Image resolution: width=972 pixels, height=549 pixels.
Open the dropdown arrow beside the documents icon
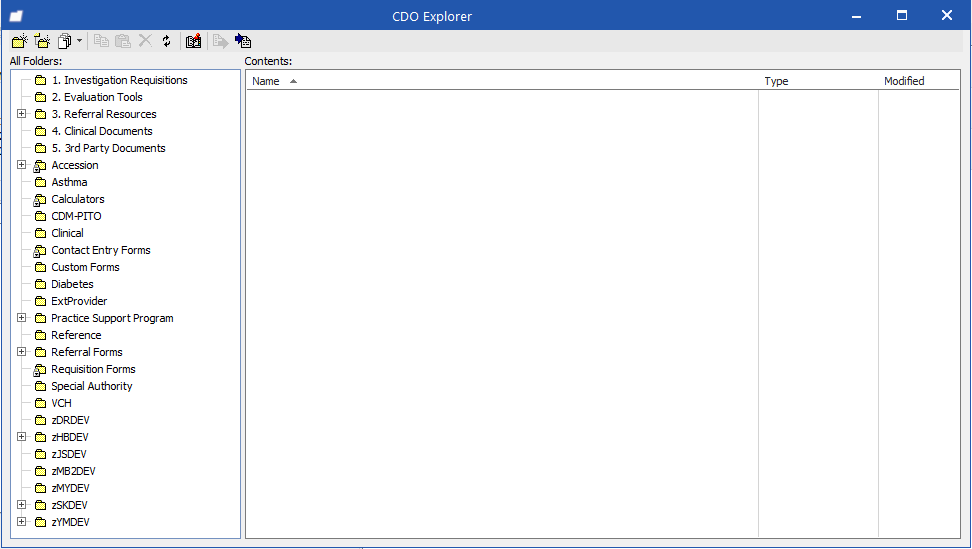(x=79, y=41)
